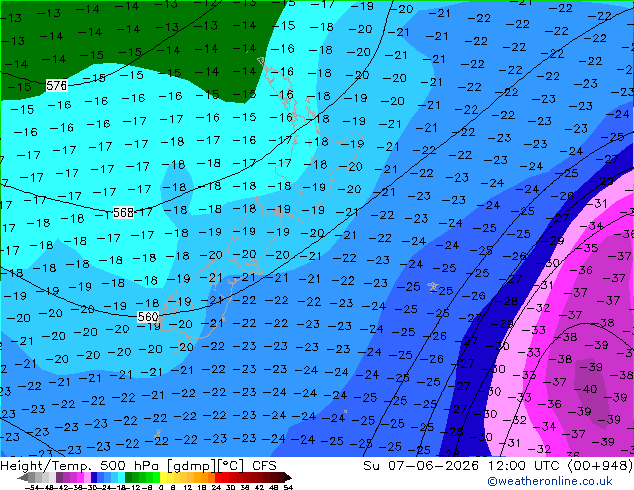634x490 pixels.
Task: Open the weatheronline.co.uk copyright link
Action: coord(550,481)
